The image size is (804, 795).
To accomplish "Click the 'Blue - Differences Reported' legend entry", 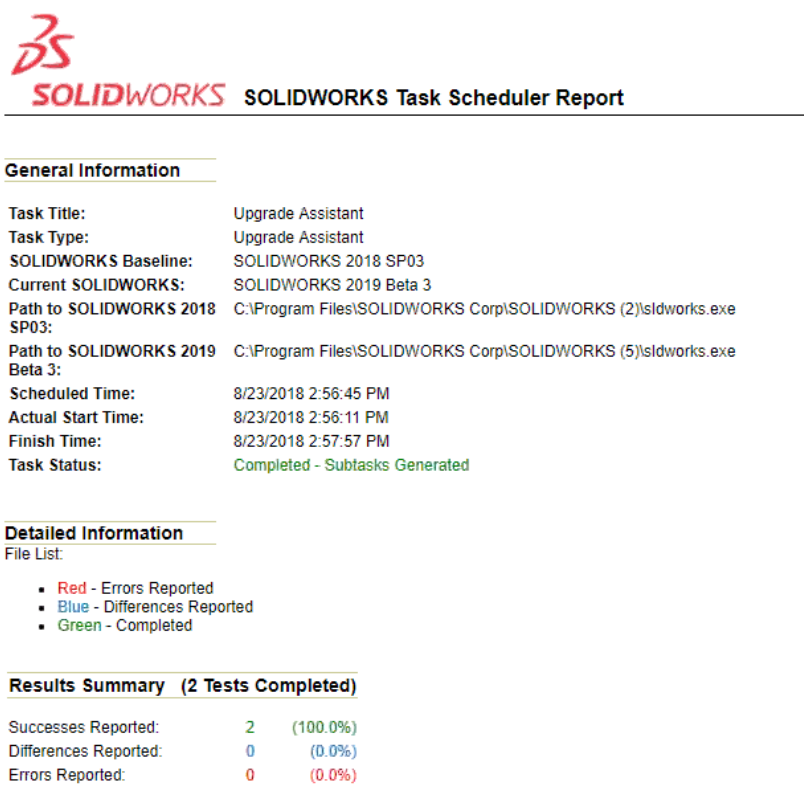I will pos(155,607).
